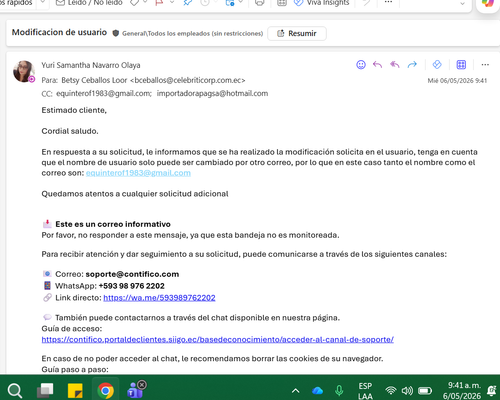This screenshot has width=500, height=400.
Task: Open the equinterof1983@gmail.com link in body
Action: [x=138, y=173]
